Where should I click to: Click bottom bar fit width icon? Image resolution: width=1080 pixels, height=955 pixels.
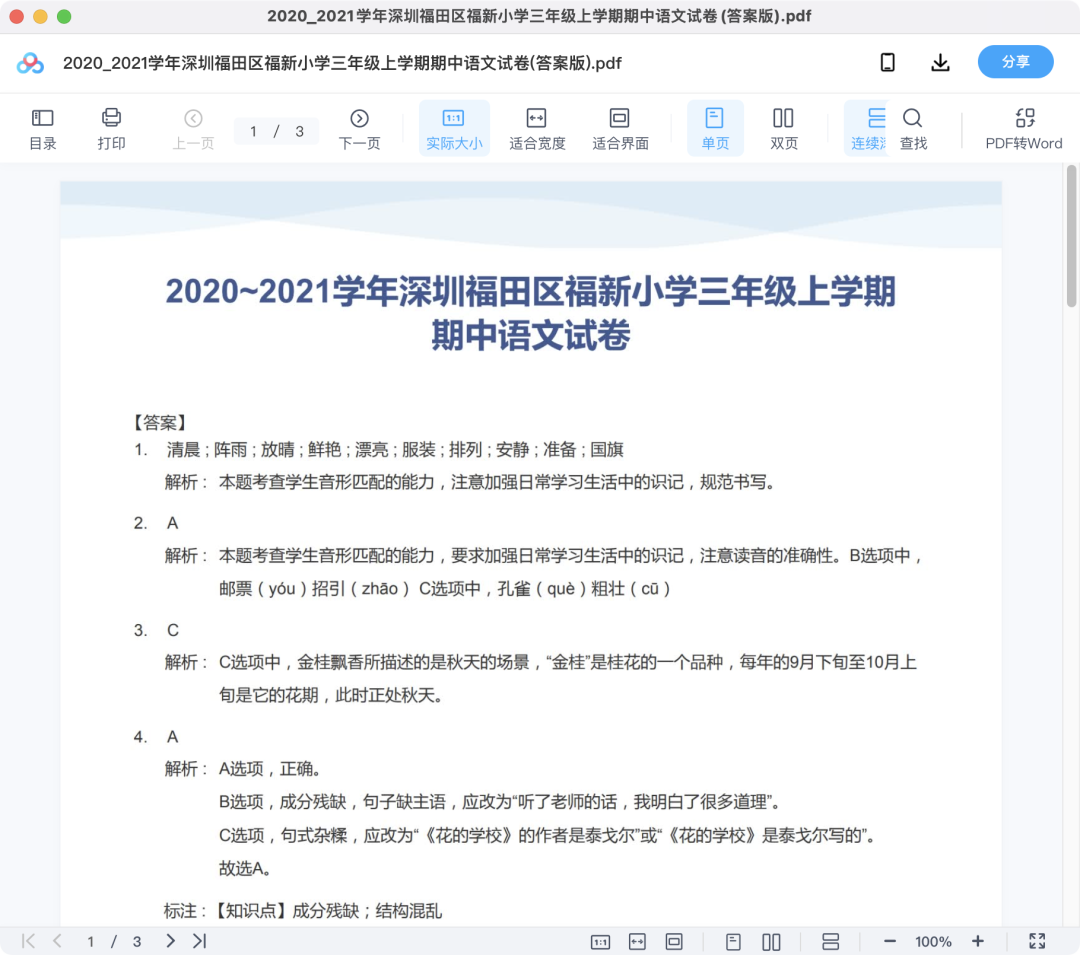637,942
